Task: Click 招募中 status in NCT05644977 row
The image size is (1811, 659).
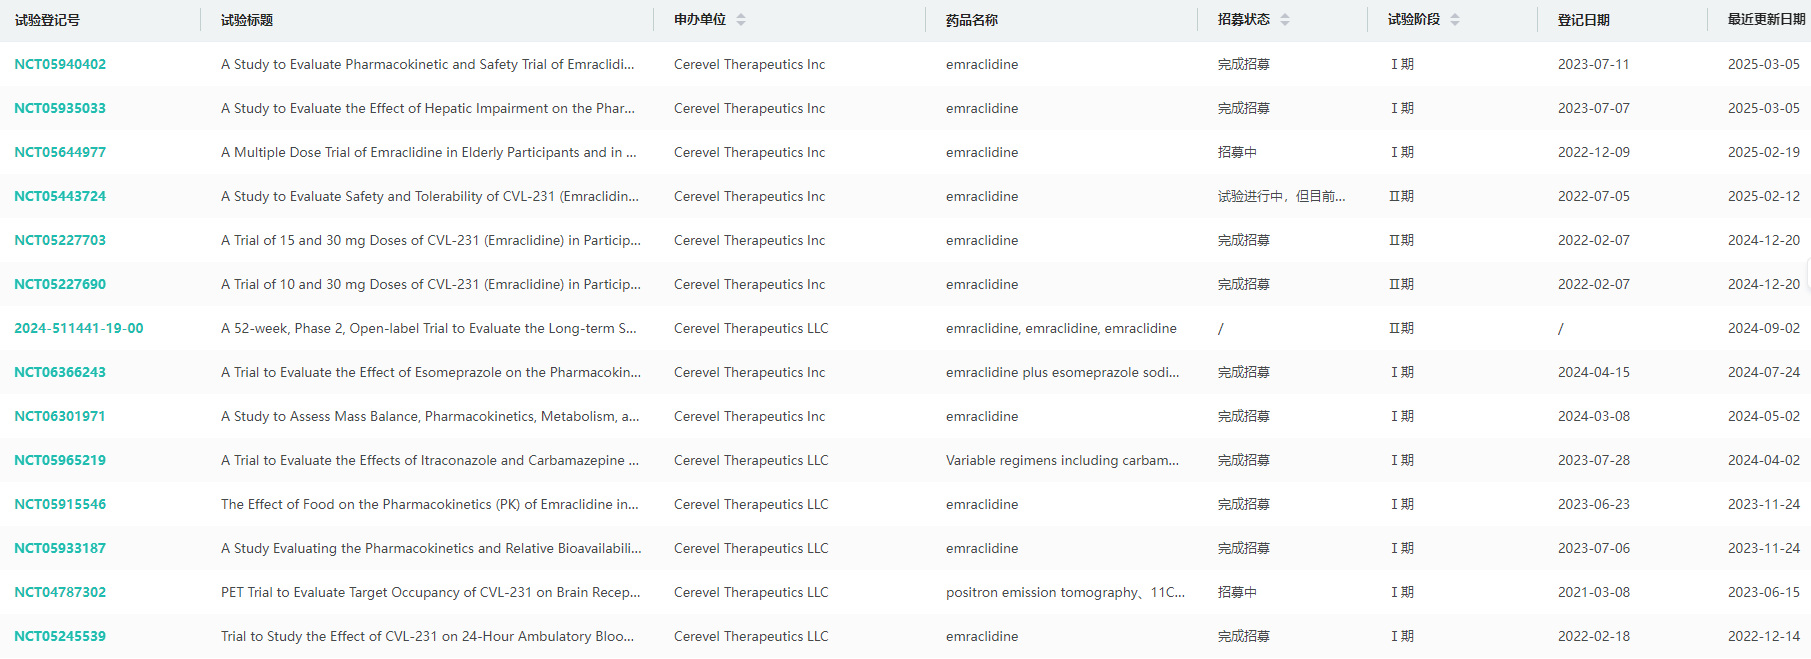Action: click(x=1237, y=152)
